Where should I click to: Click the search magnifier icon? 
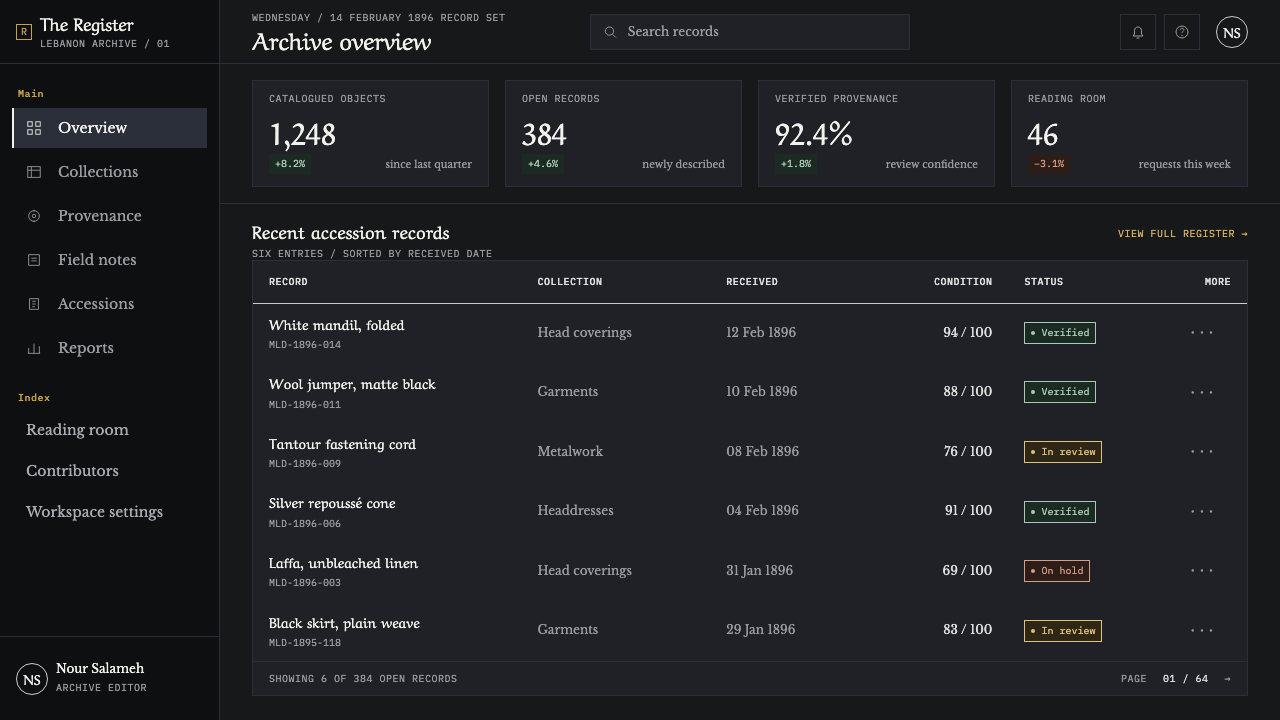click(x=610, y=32)
